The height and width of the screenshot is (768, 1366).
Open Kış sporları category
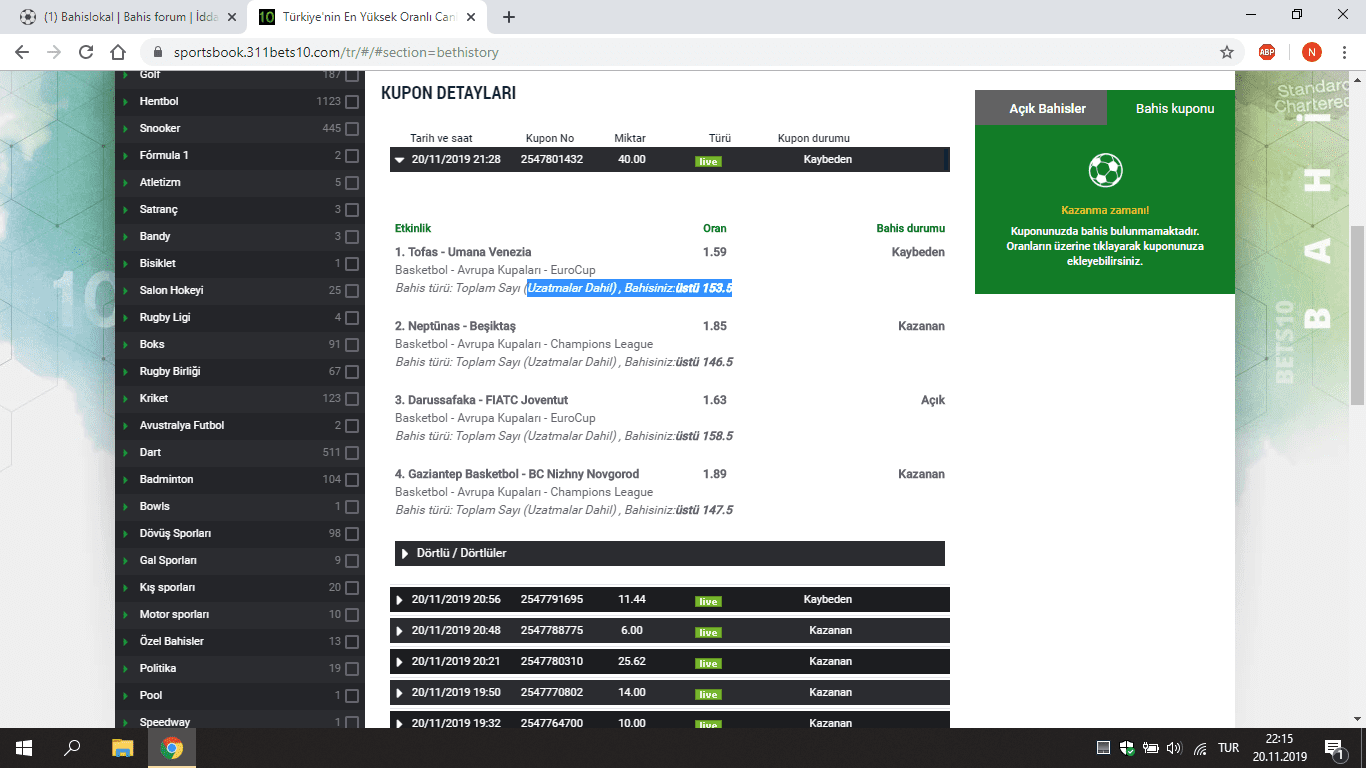tap(168, 587)
